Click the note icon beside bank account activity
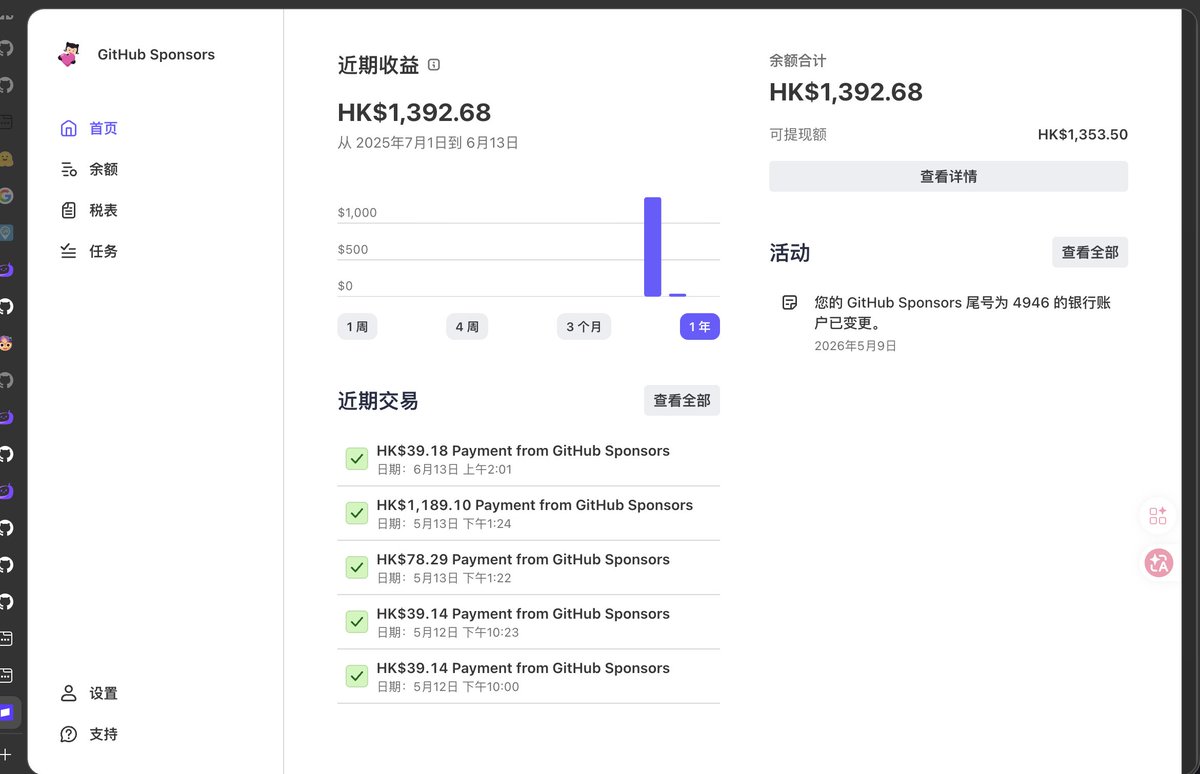This screenshot has width=1200, height=774. [790, 303]
